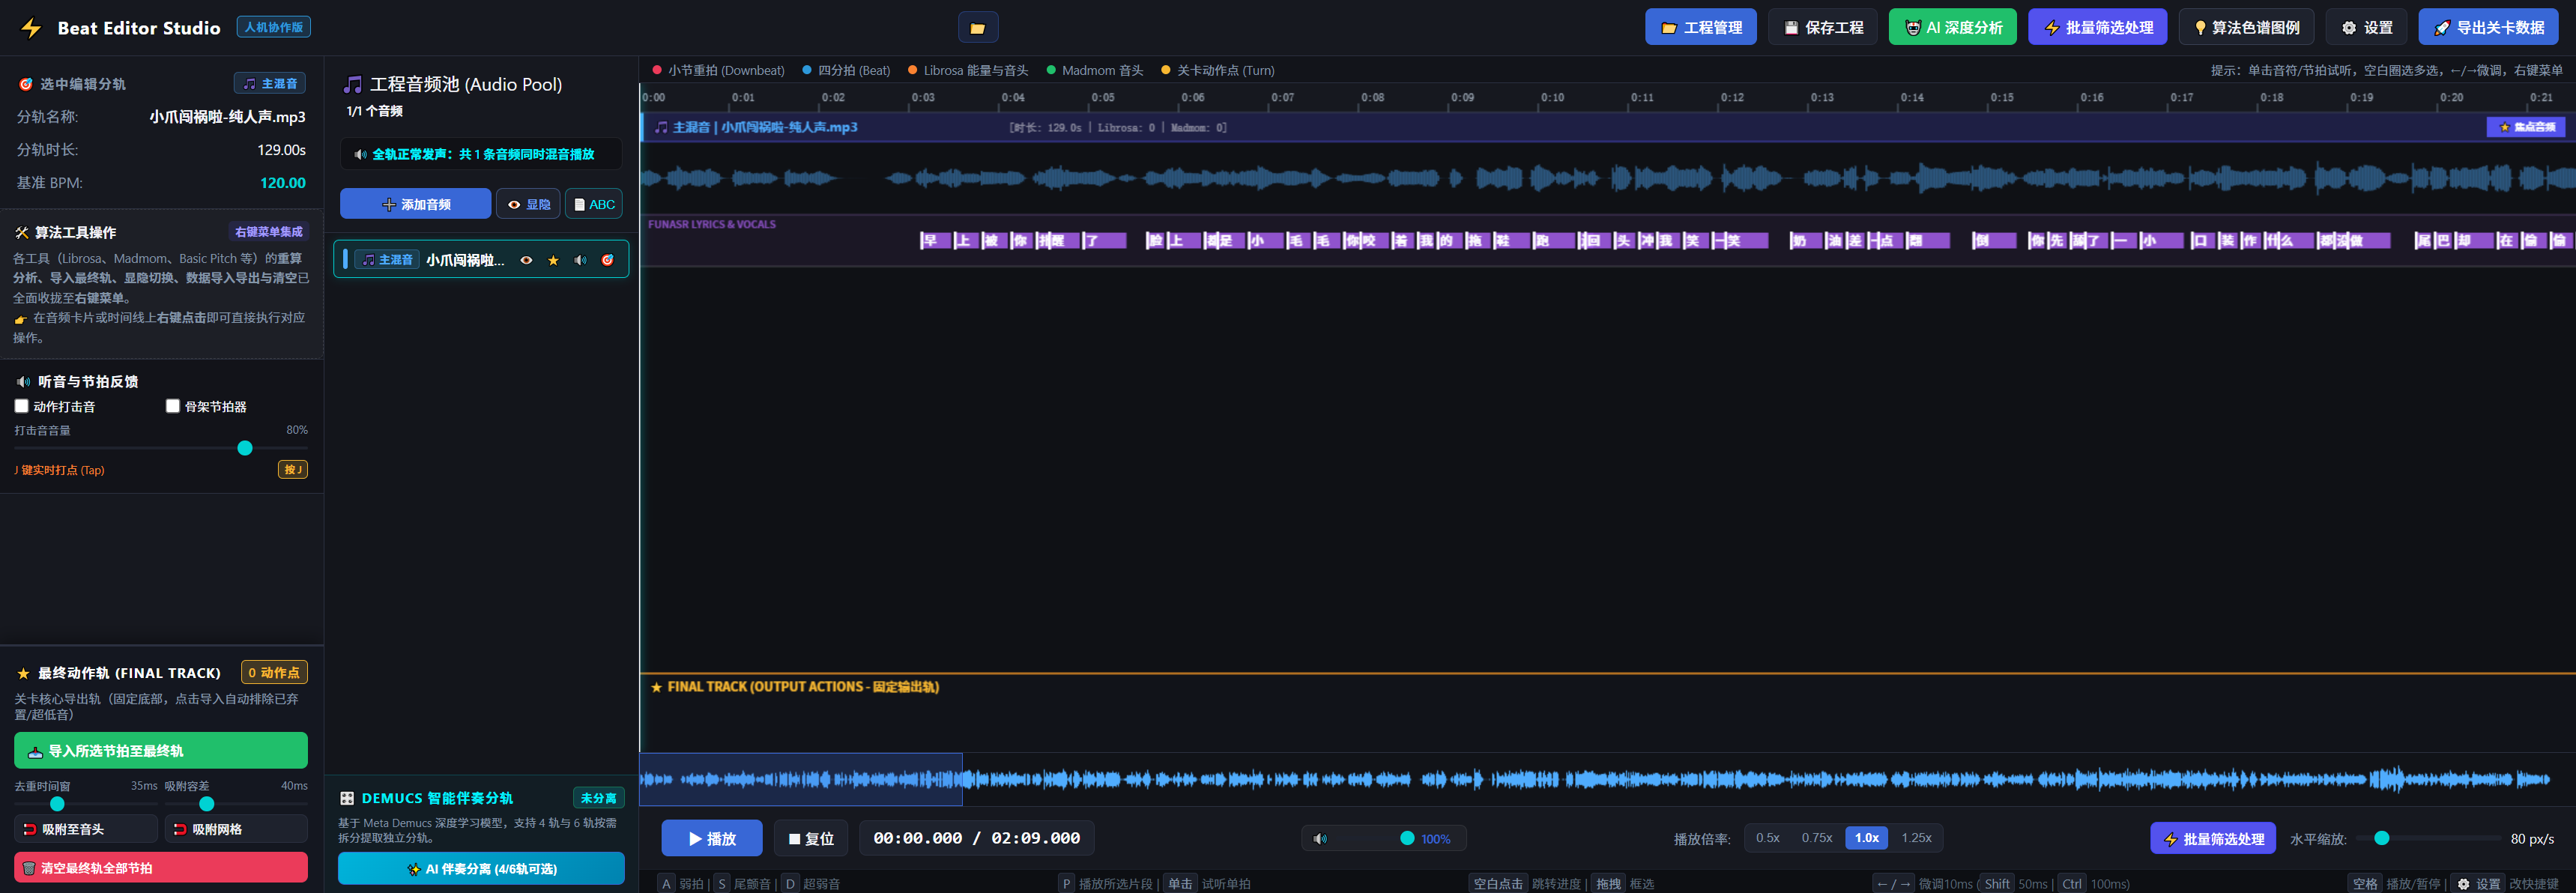This screenshot has height=893, width=2576.
Task: Click the star icon on 小爪闯祸啦 track card
Action: (553, 260)
